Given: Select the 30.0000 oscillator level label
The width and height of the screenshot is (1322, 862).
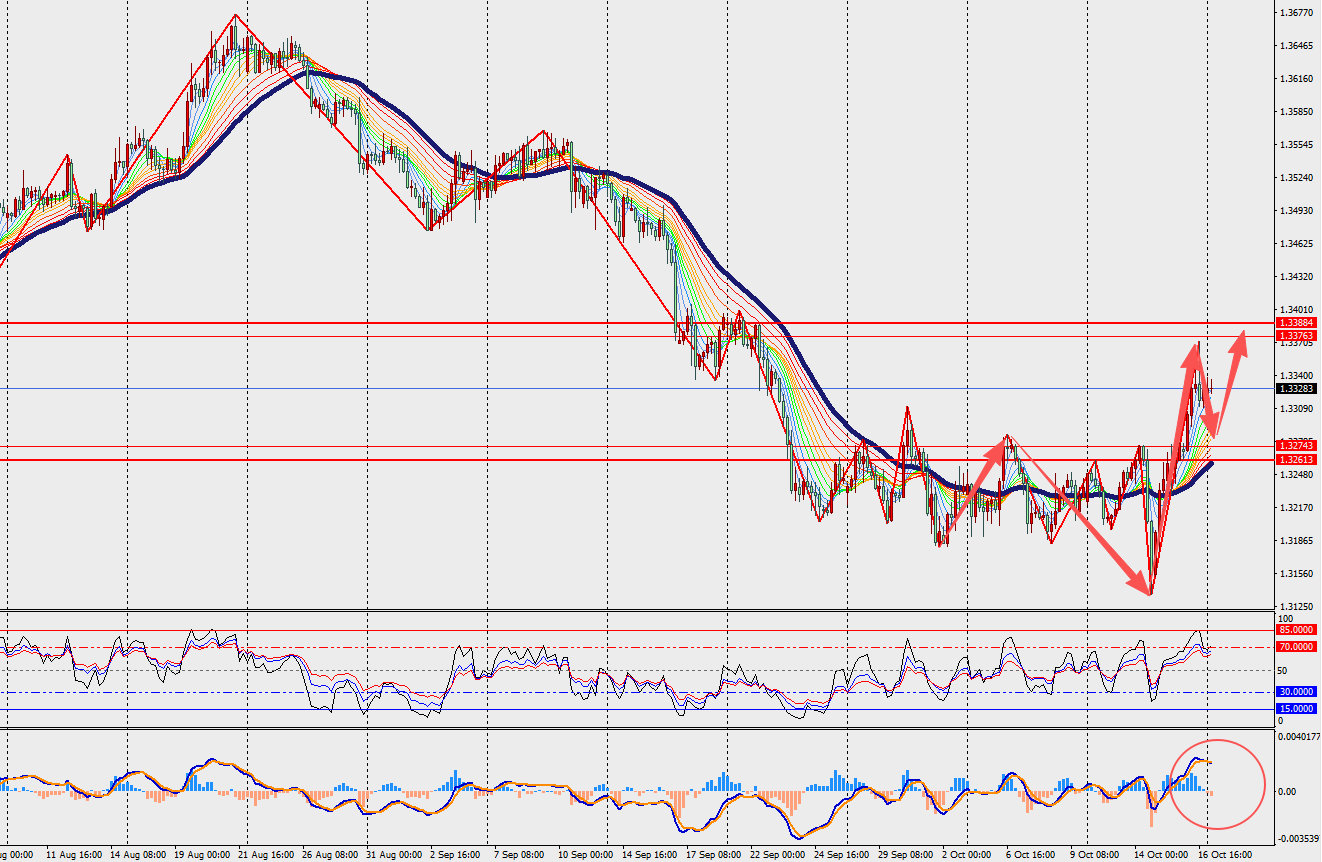Looking at the screenshot, I should point(1297,692).
